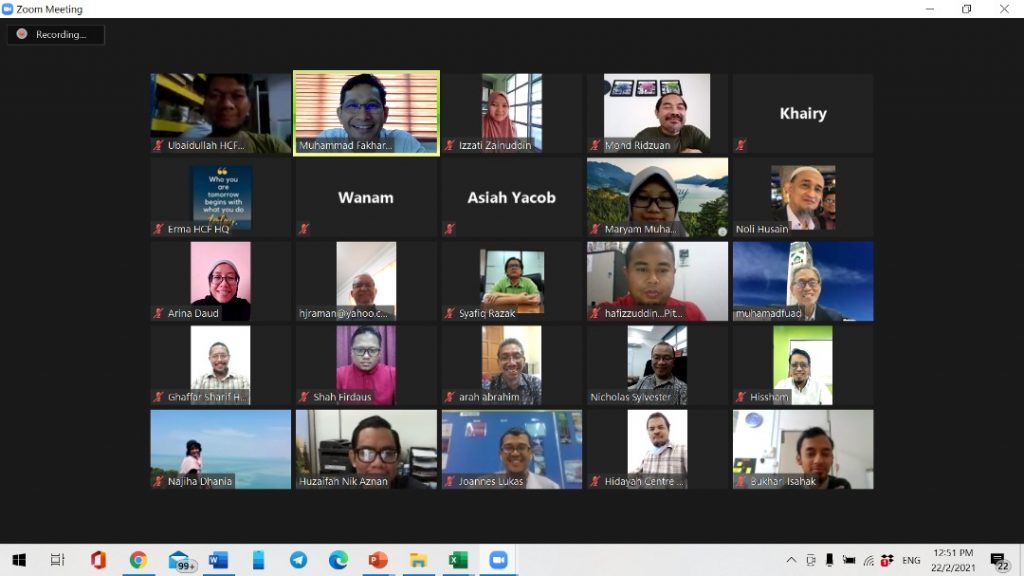Open the Microsoft Office taskbar icon
Screen dimensions: 1024x576
click(x=98, y=560)
